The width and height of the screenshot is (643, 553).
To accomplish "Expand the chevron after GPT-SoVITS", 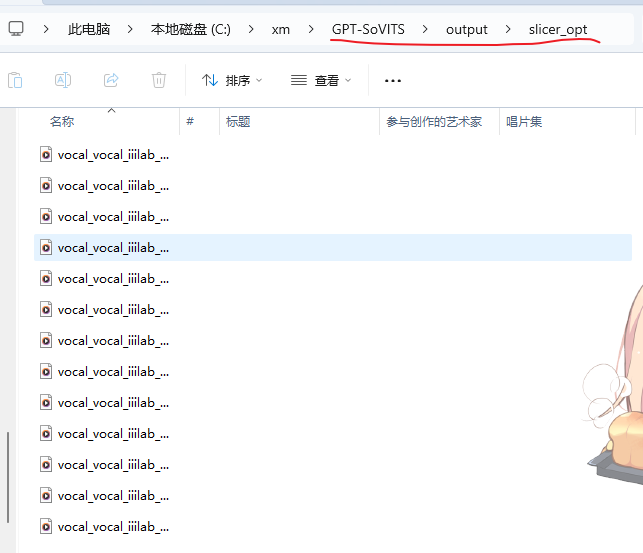I will (425, 29).
